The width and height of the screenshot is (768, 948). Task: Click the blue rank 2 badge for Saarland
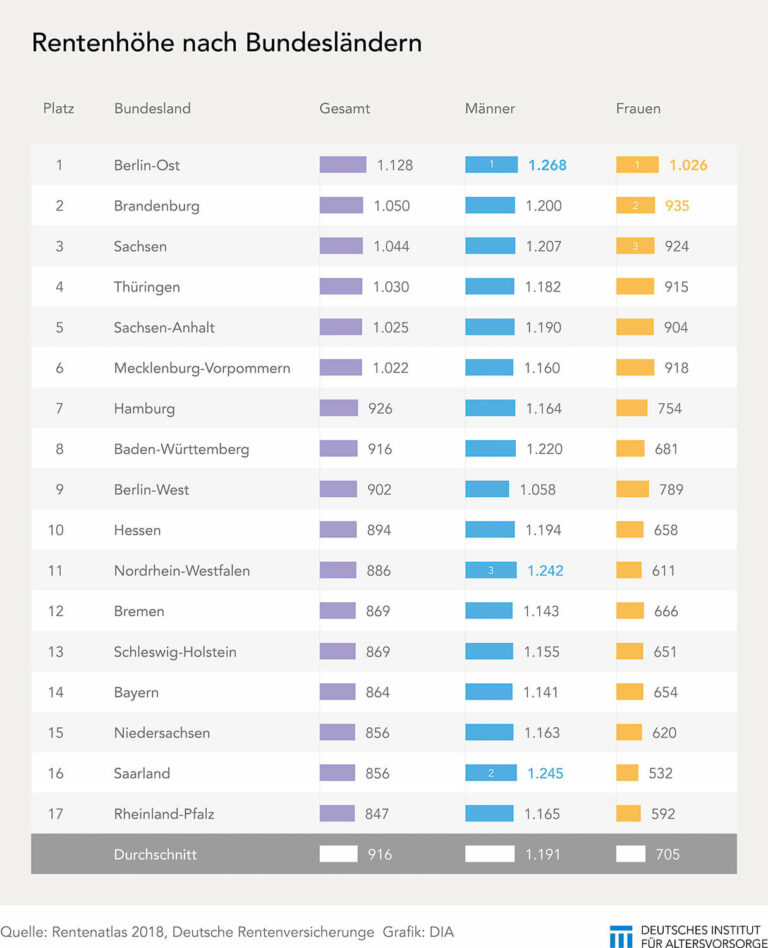[490, 773]
